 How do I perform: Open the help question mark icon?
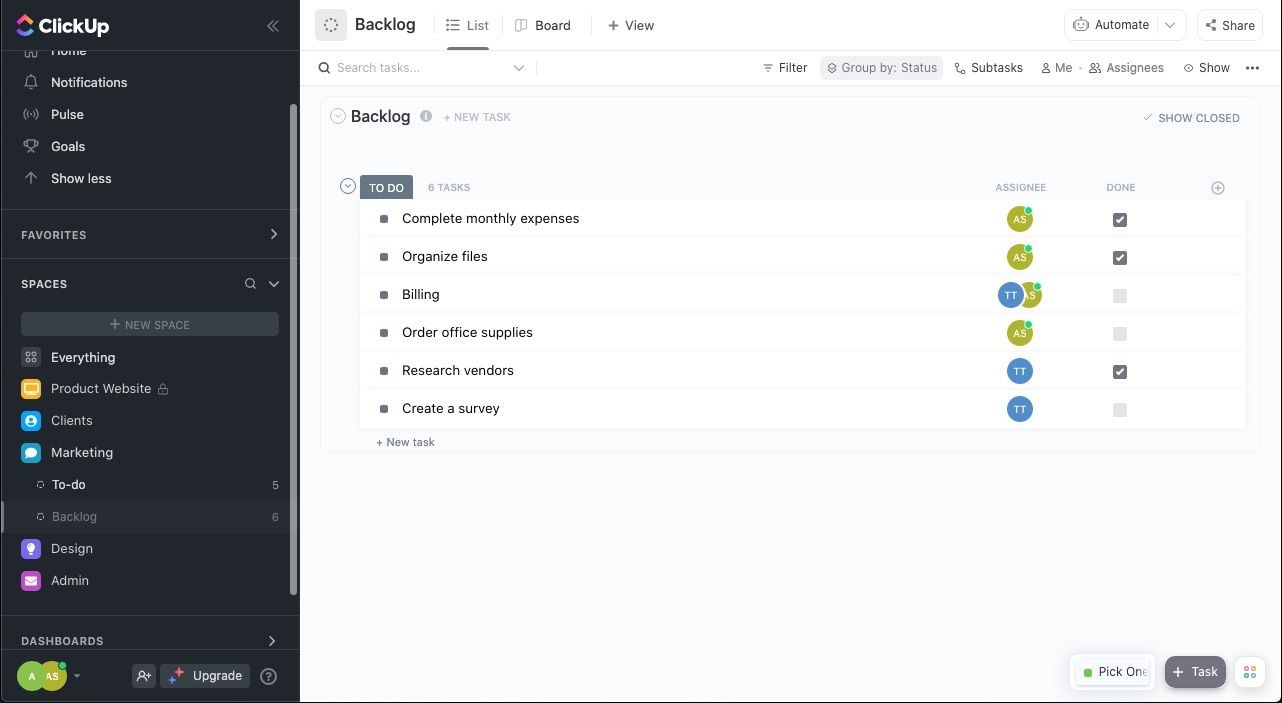pyautogui.click(x=268, y=676)
